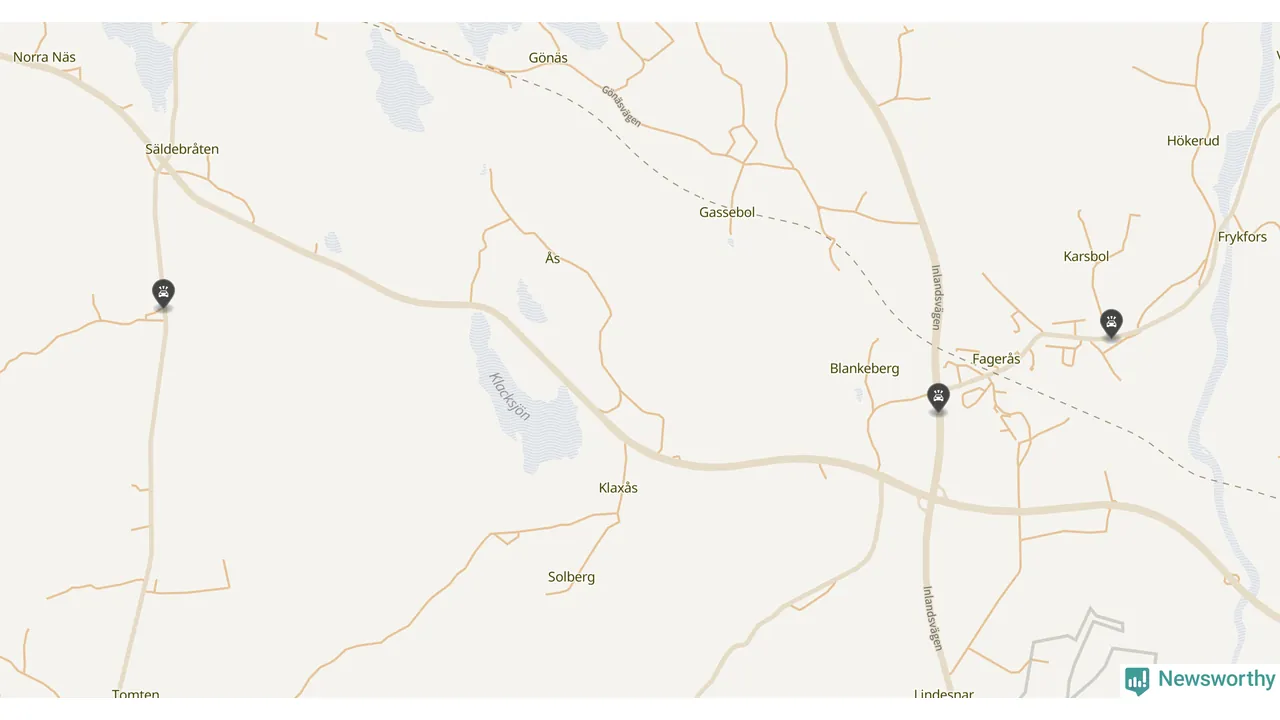Click the Ås place label
The width and height of the screenshot is (1280, 720).
click(553, 259)
